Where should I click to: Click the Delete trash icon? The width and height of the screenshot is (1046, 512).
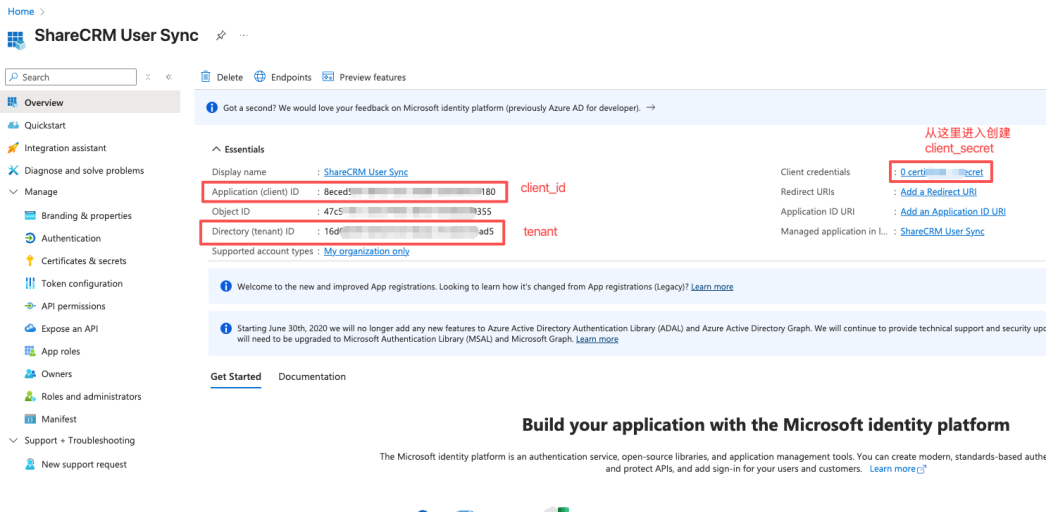click(205, 77)
